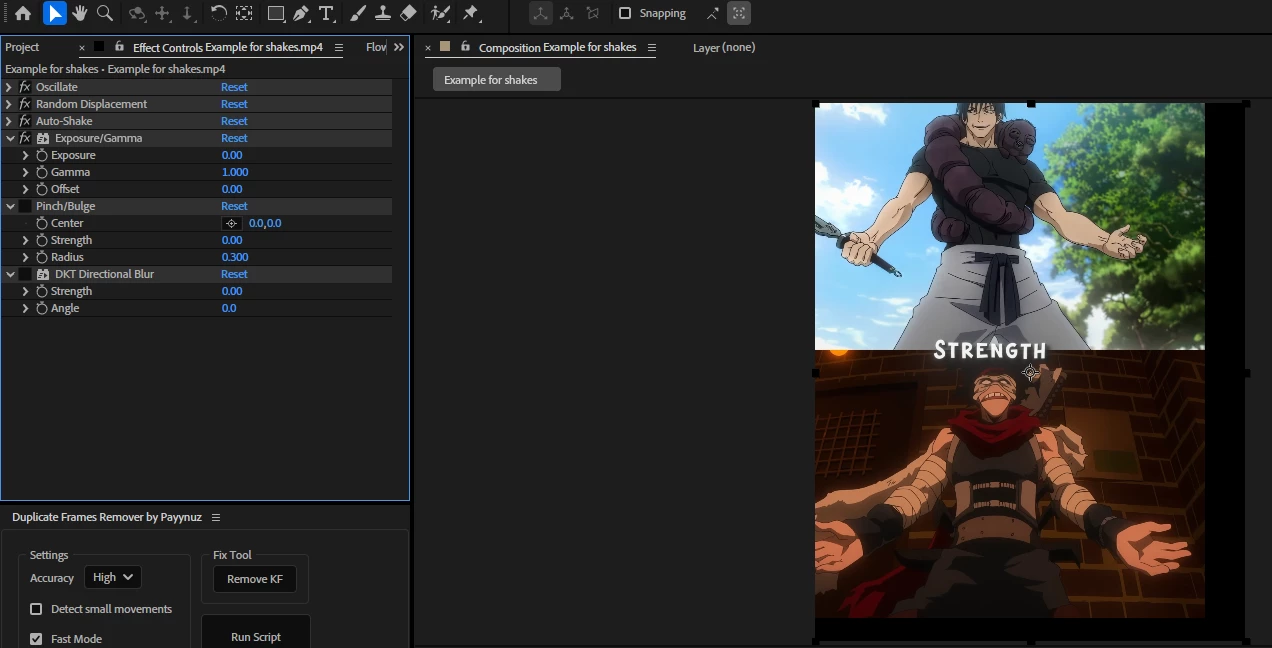Select the Pen tool
Viewport: 1272px width, 648px height.
point(301,14)
